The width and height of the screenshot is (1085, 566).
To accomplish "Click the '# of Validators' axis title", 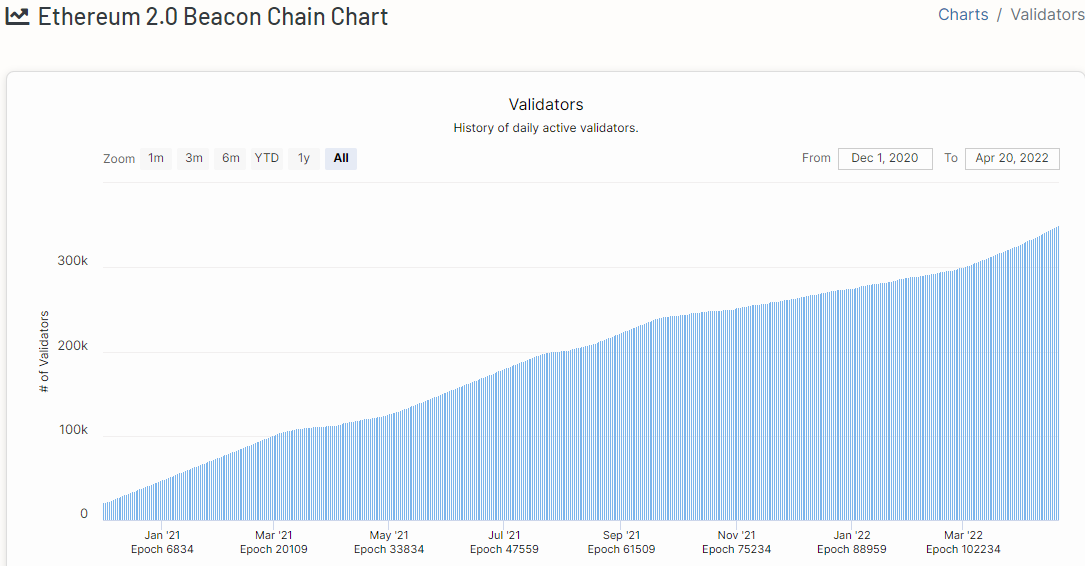I will point(44,352).
